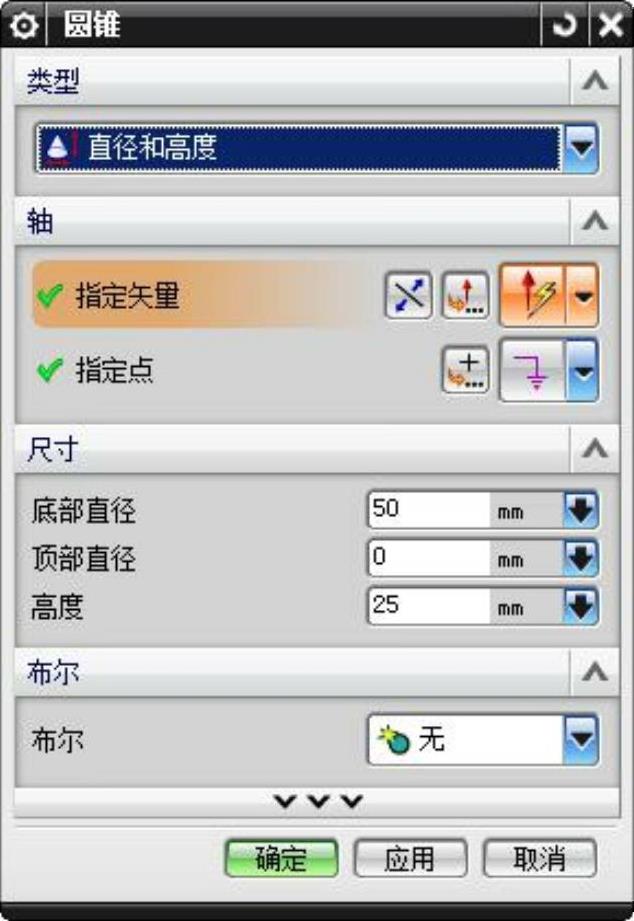Open the point type dropdown arrow

point(582,370)
